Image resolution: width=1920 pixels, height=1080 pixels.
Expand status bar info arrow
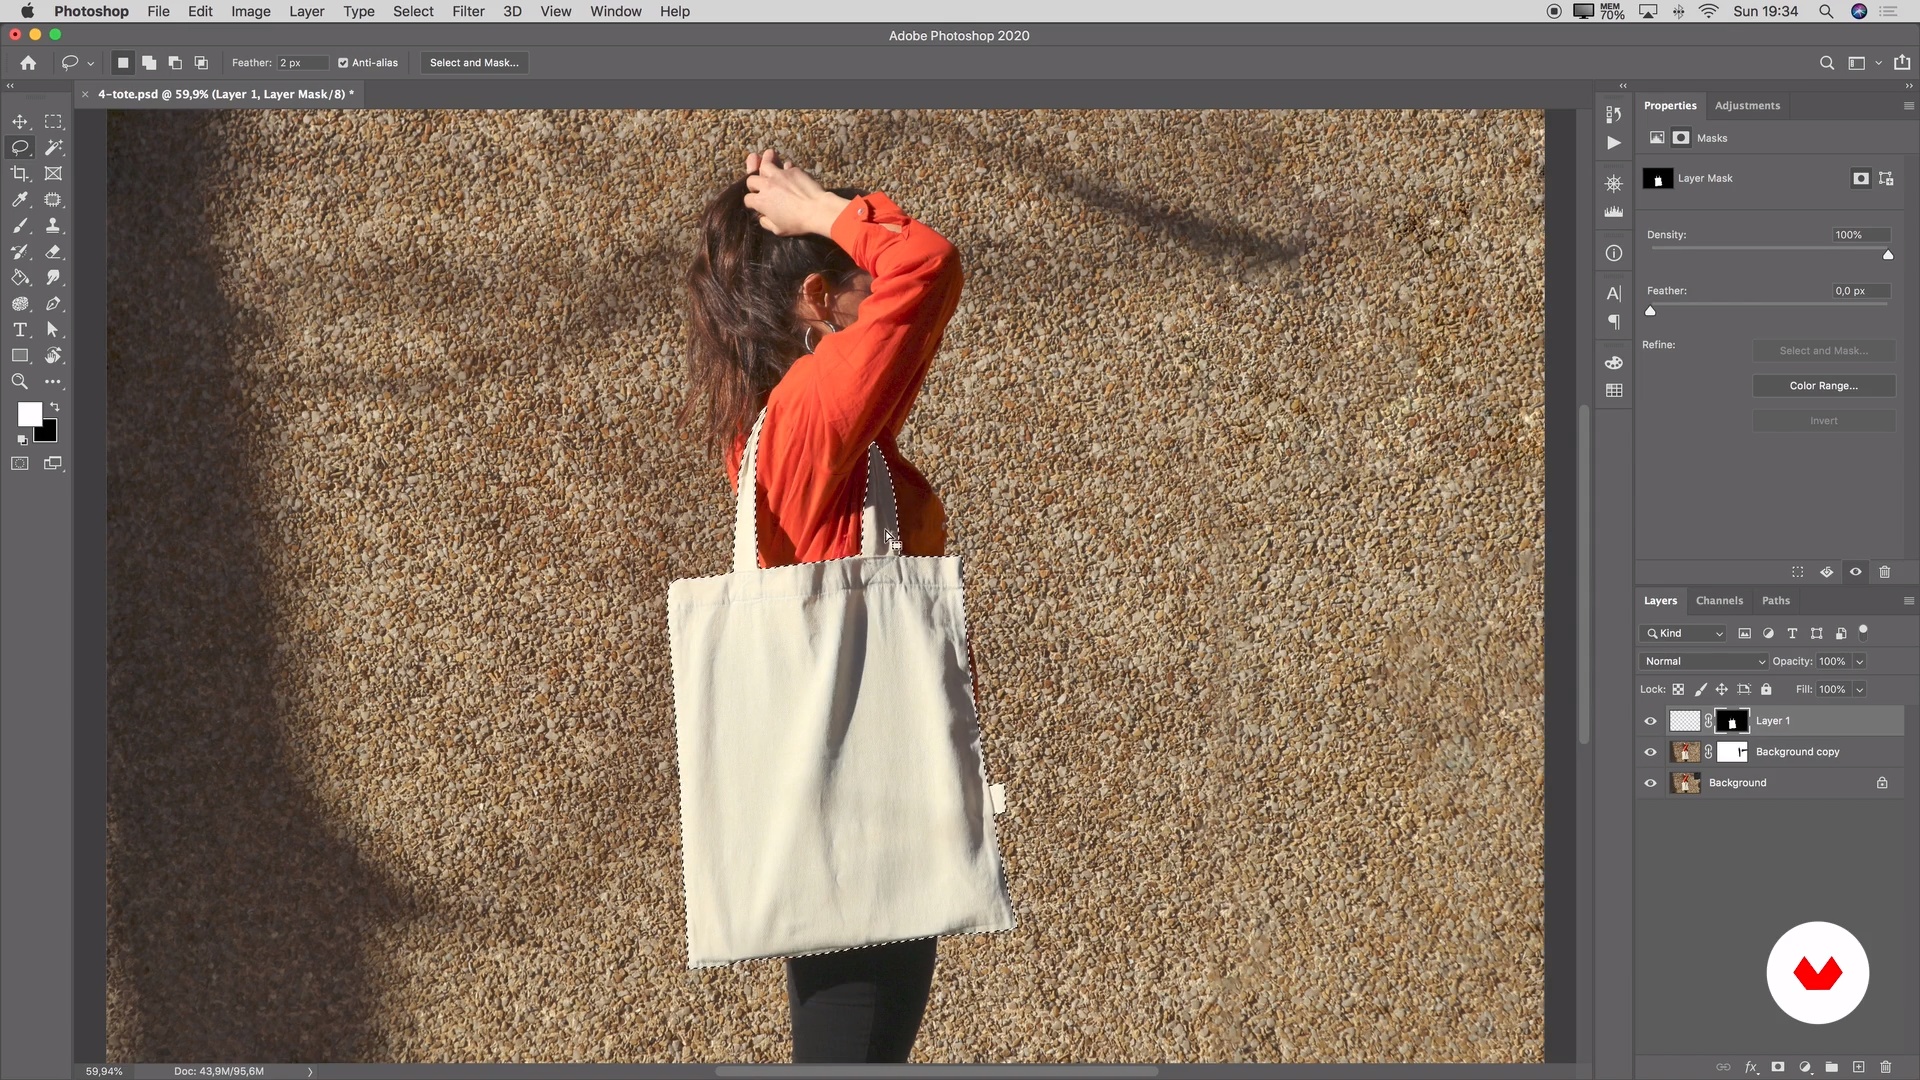coord(310,1071)
